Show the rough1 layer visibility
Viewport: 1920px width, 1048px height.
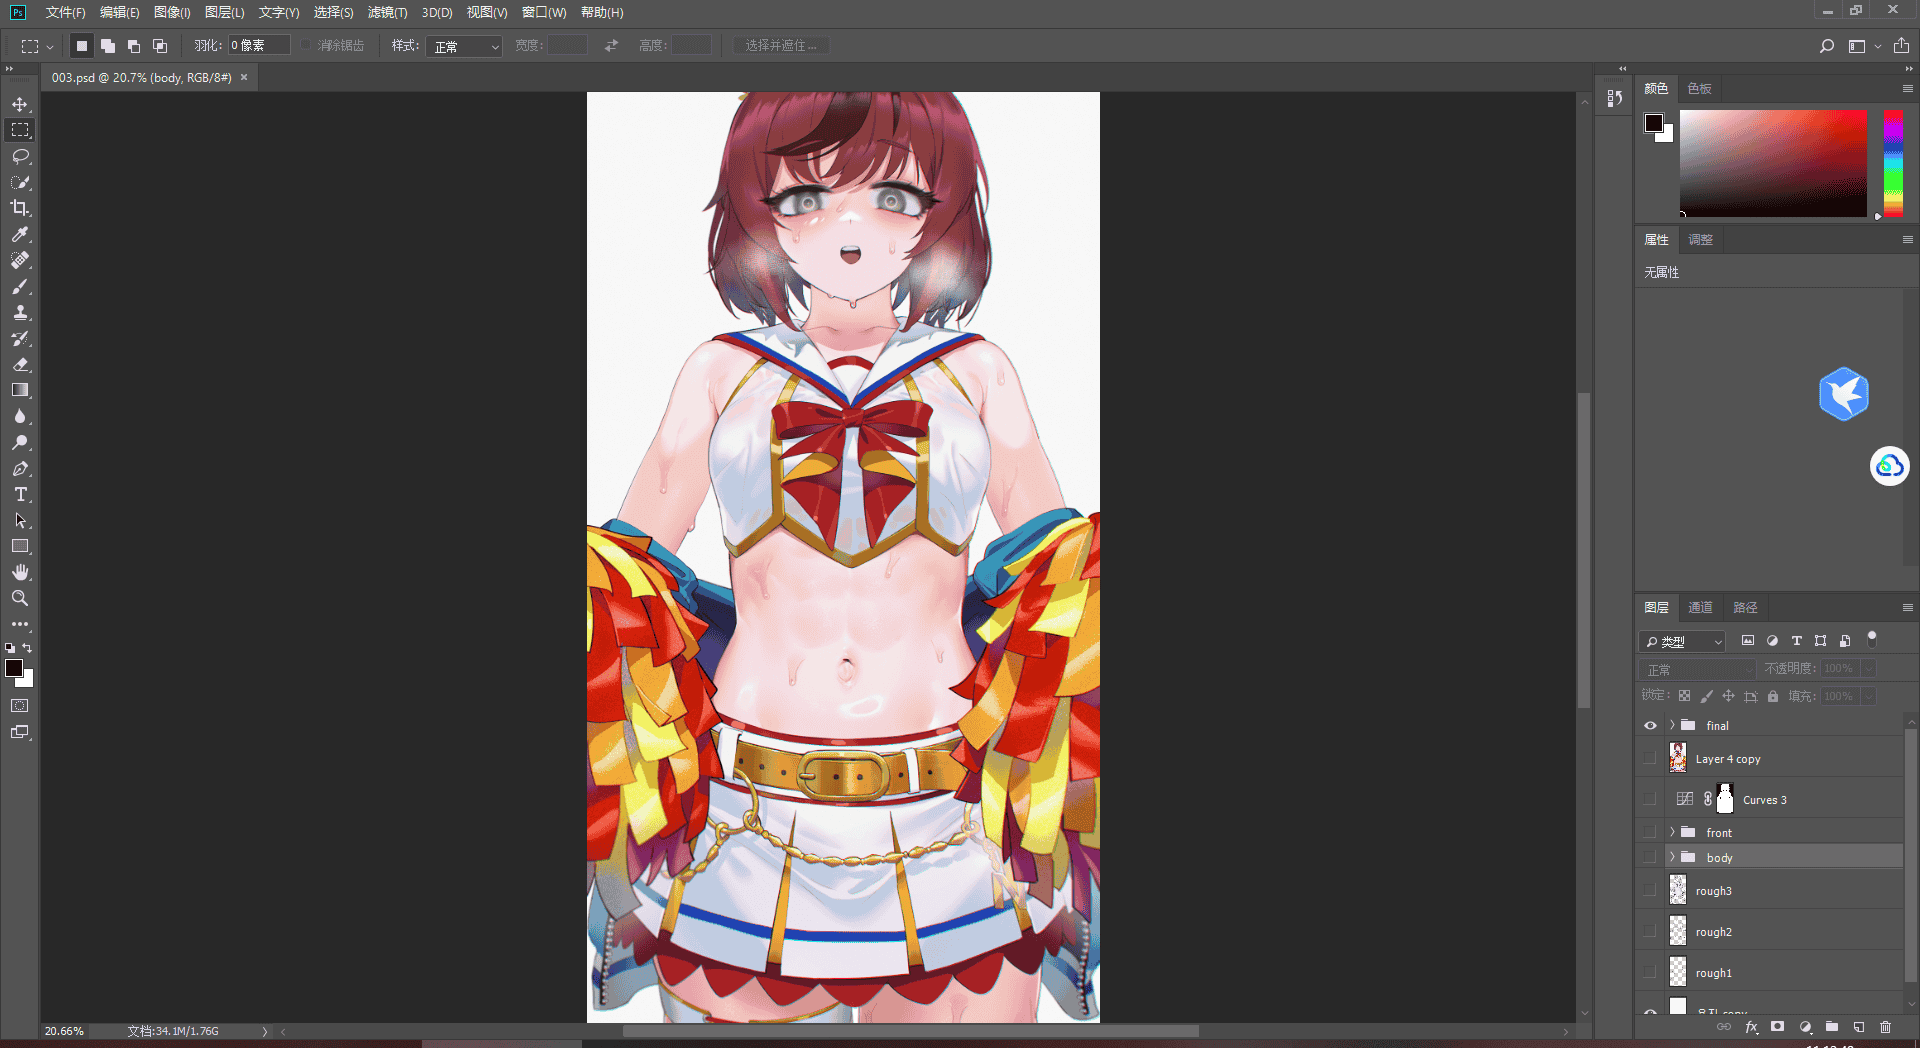pos(1650,972)
